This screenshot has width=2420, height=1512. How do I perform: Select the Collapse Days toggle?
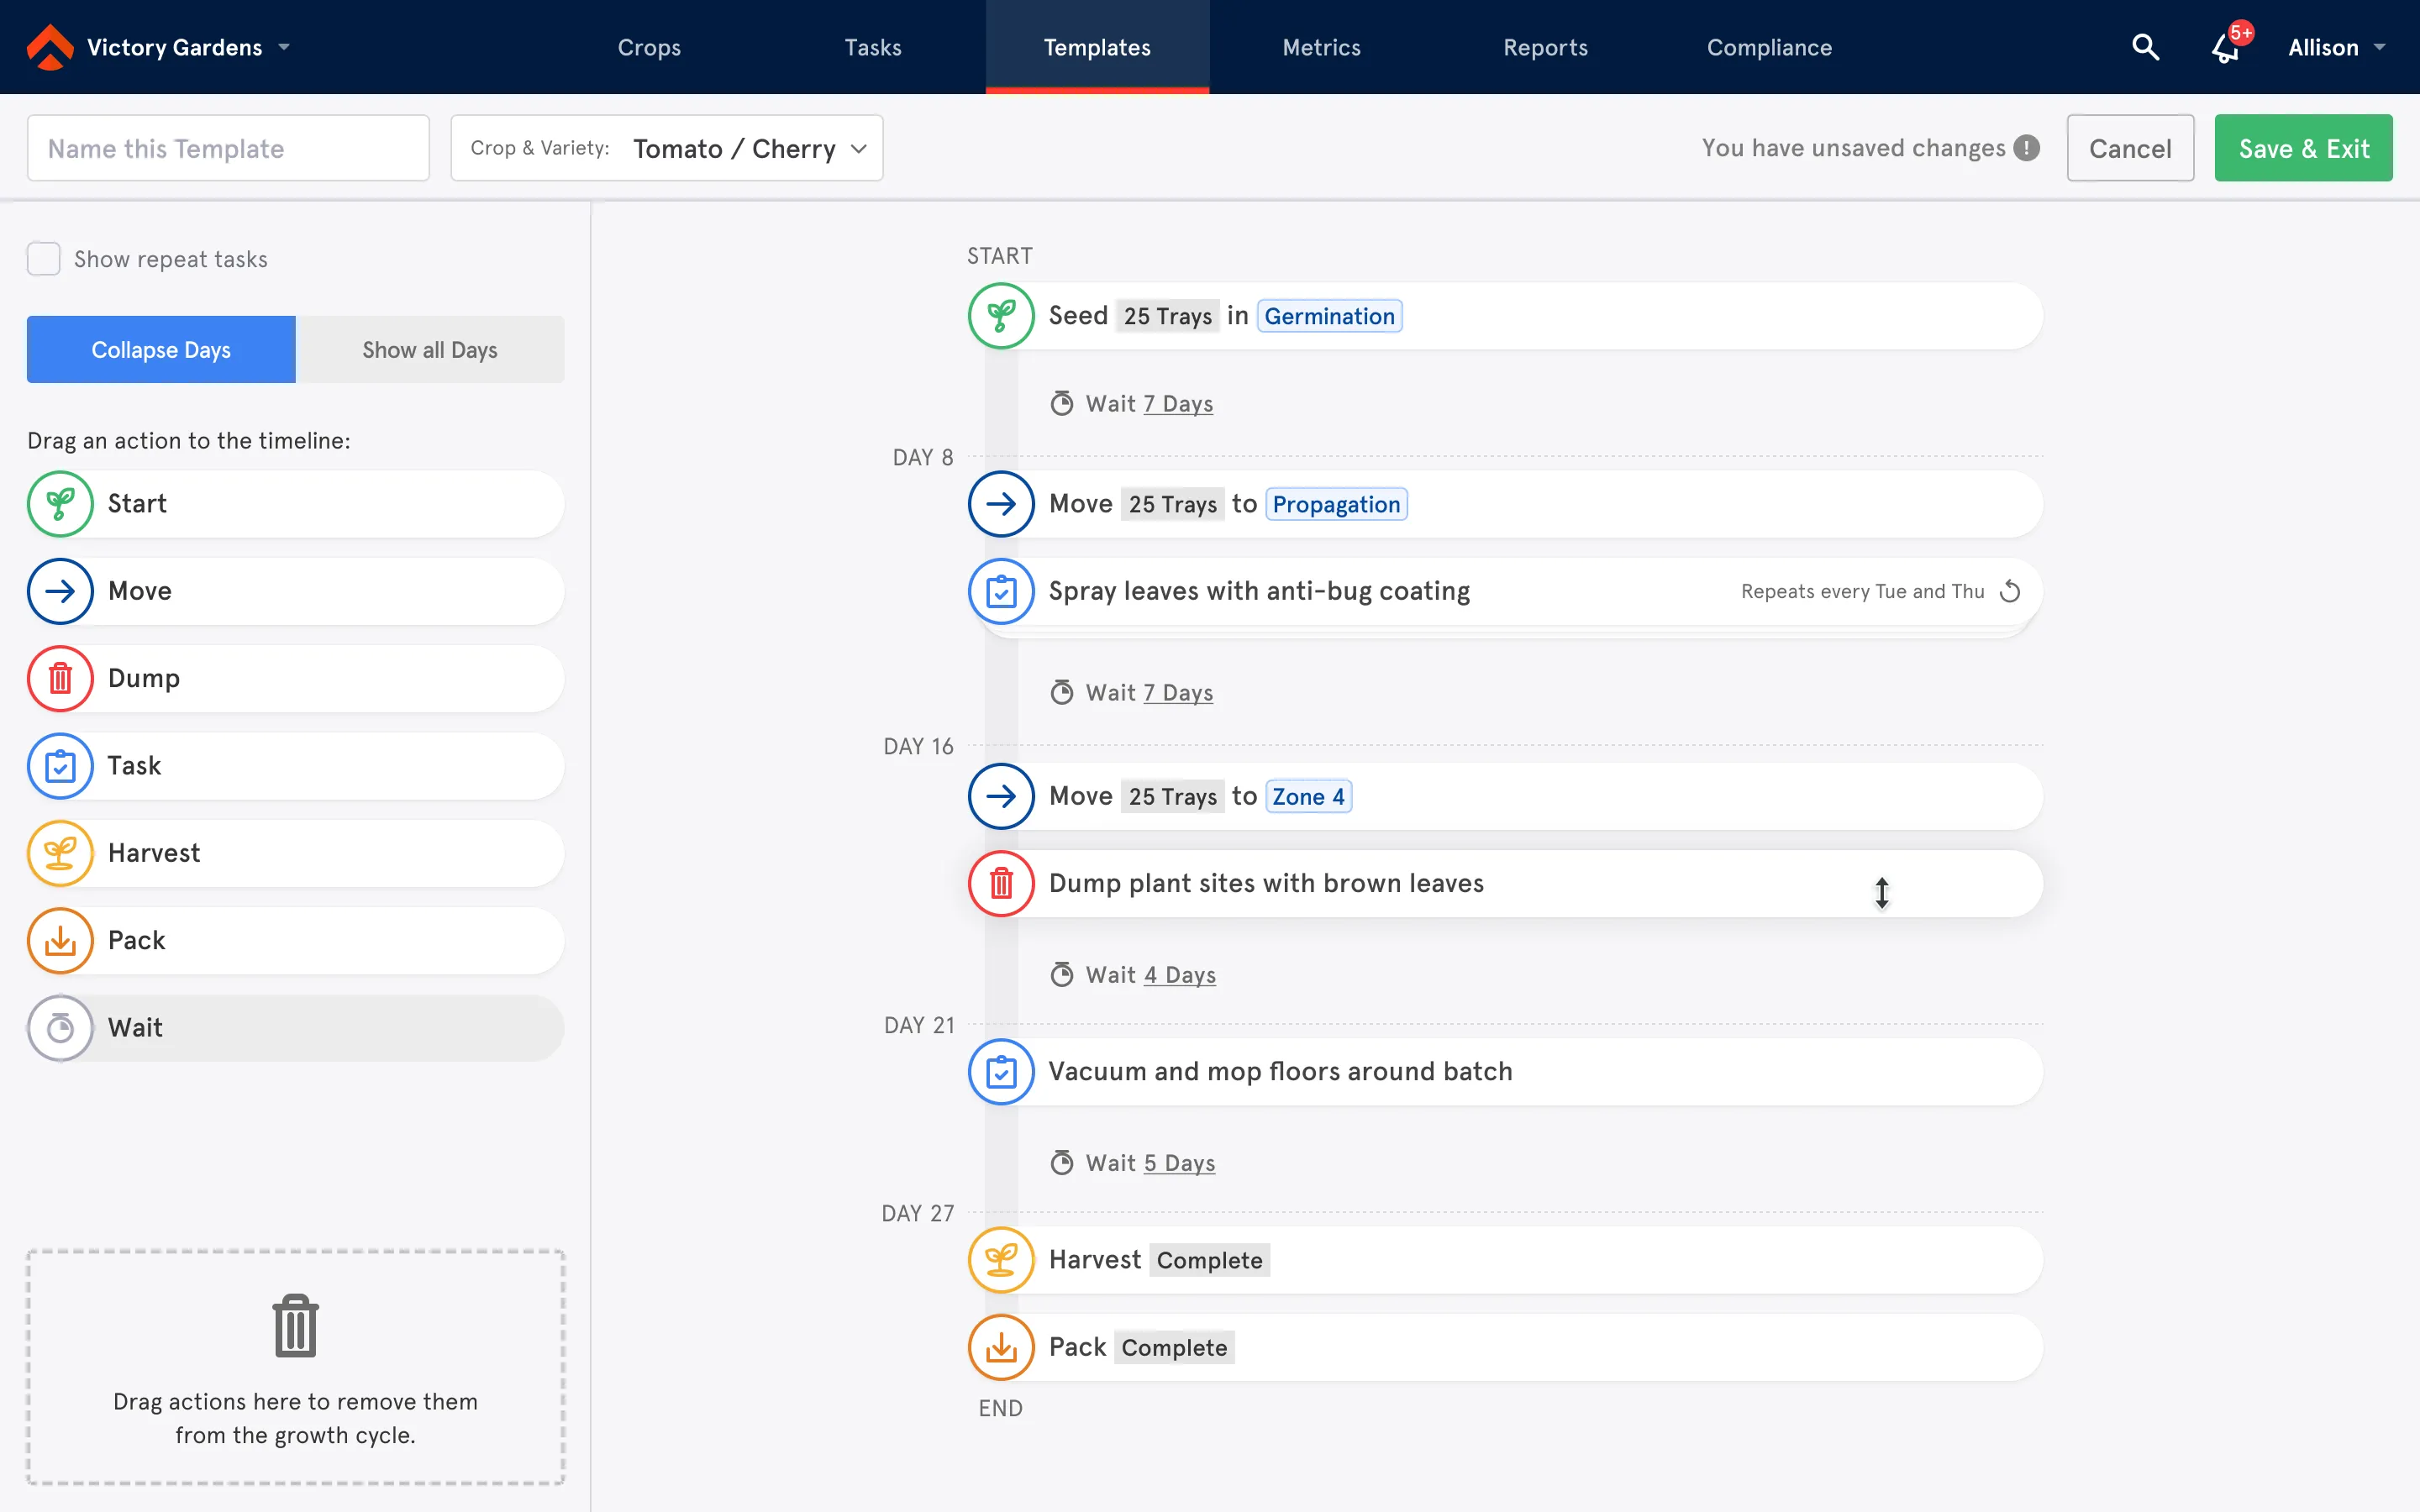161,350
